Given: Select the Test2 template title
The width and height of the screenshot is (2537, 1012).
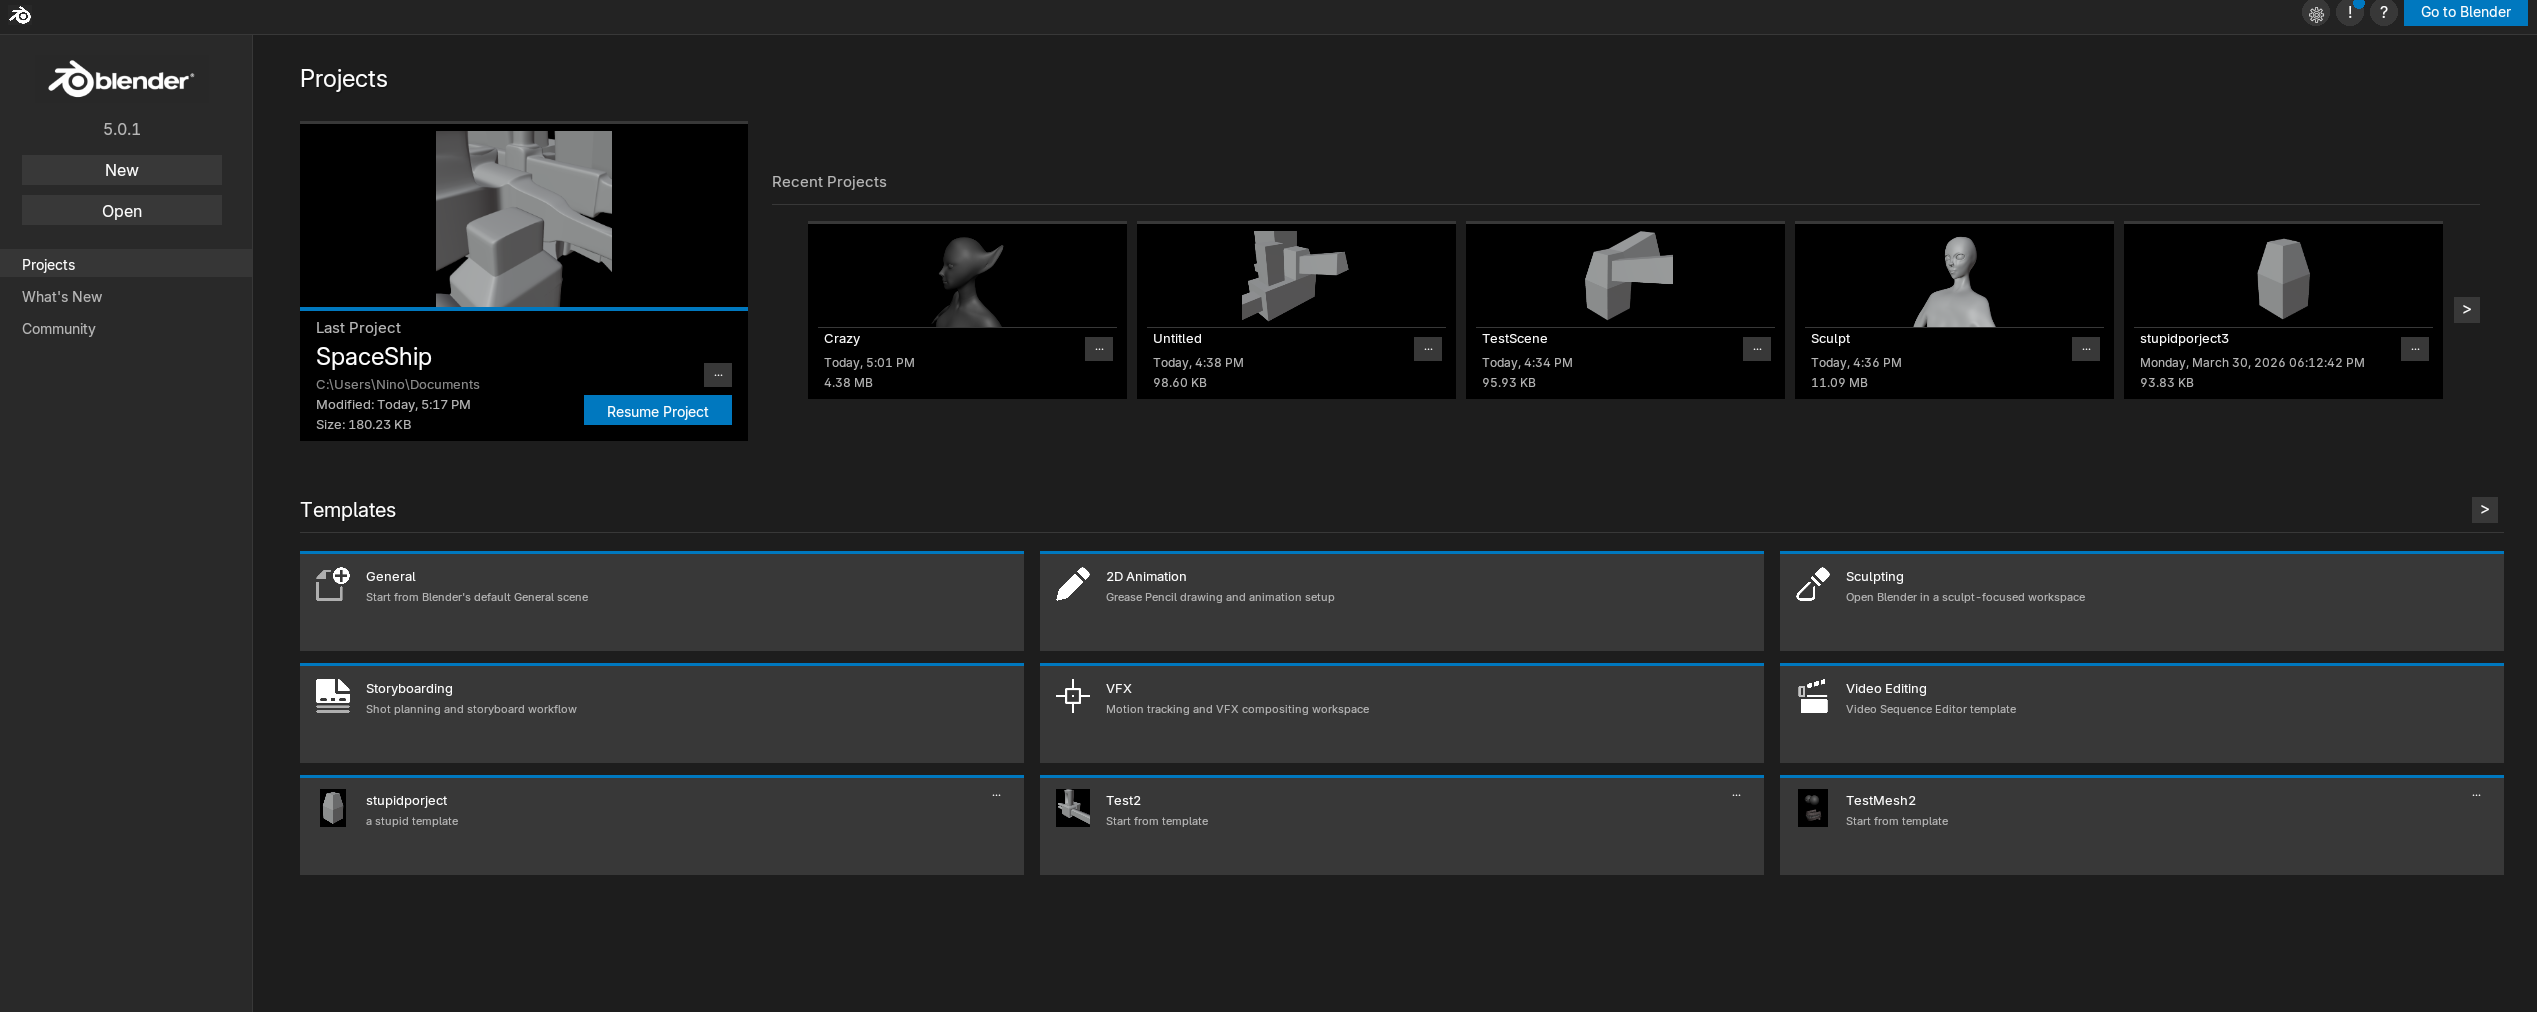Looking at the screenshot, I should click(x=1123, y=801).
